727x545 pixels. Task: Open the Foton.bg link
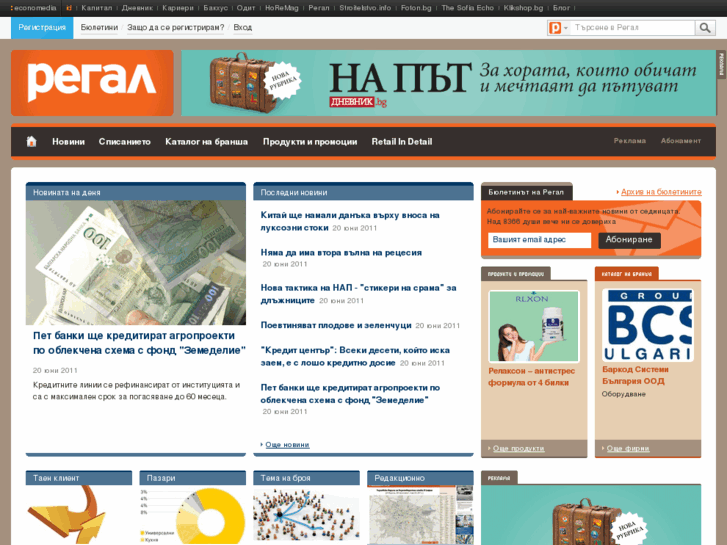click(x=416, y=8)
